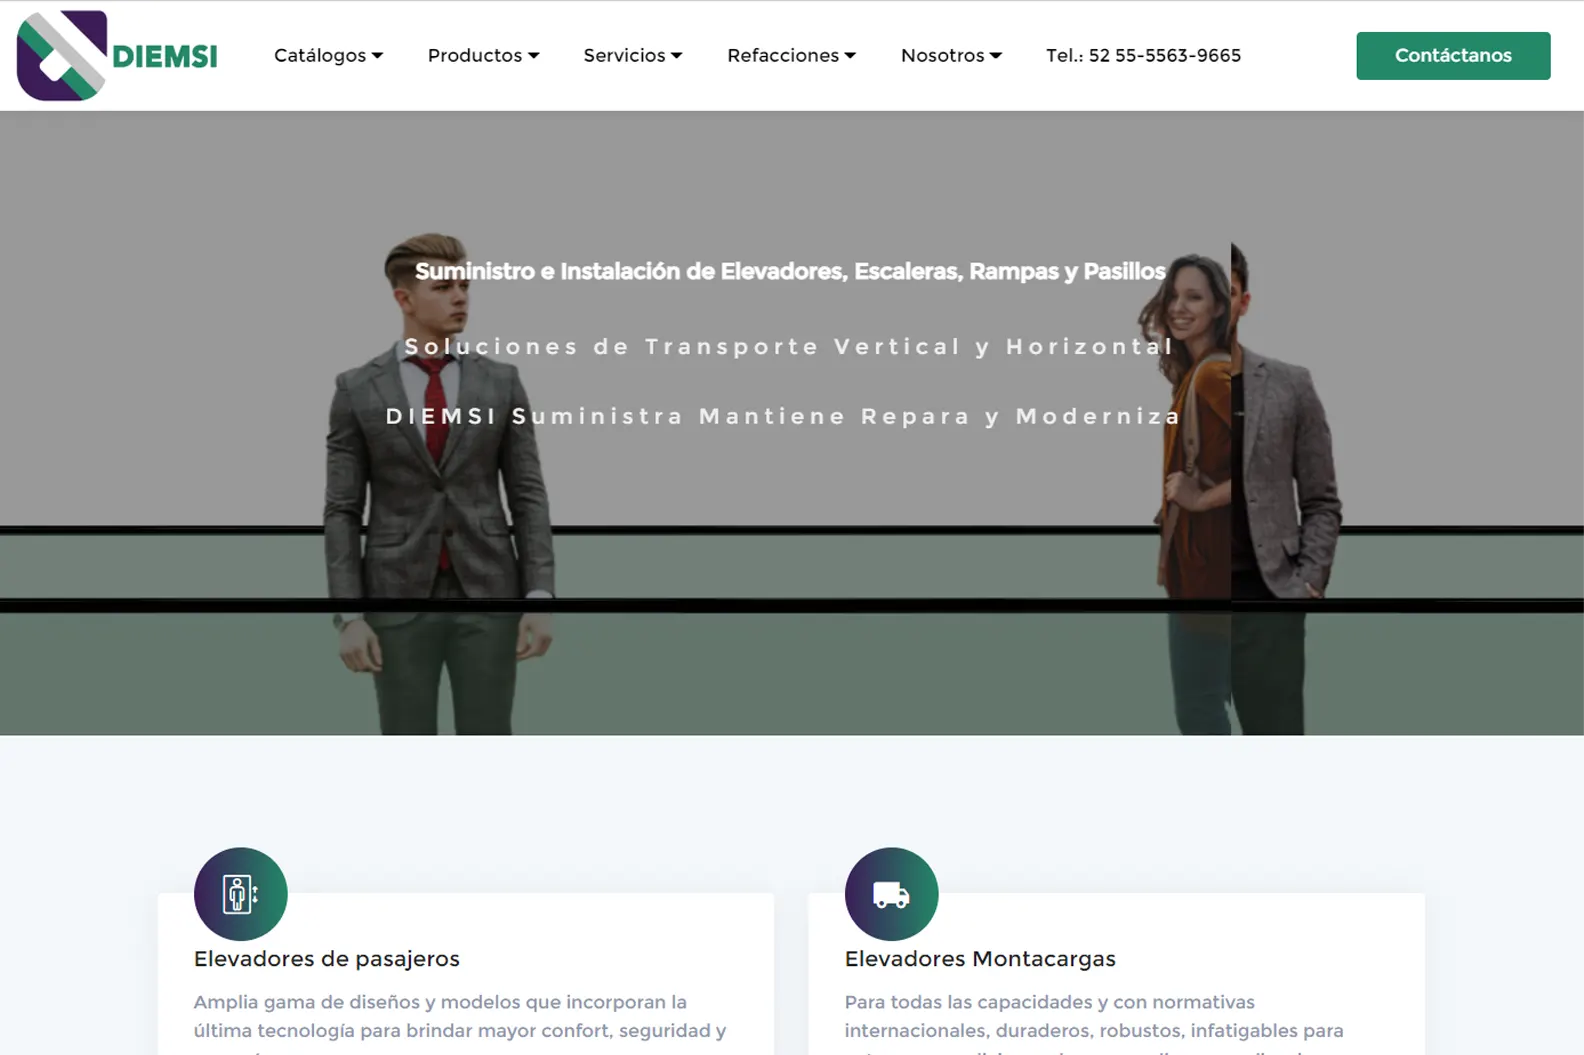Expand the Nosotros dropdown arrow
The height and width of the screenshot is (1055, 1584).
pos(996,56)
